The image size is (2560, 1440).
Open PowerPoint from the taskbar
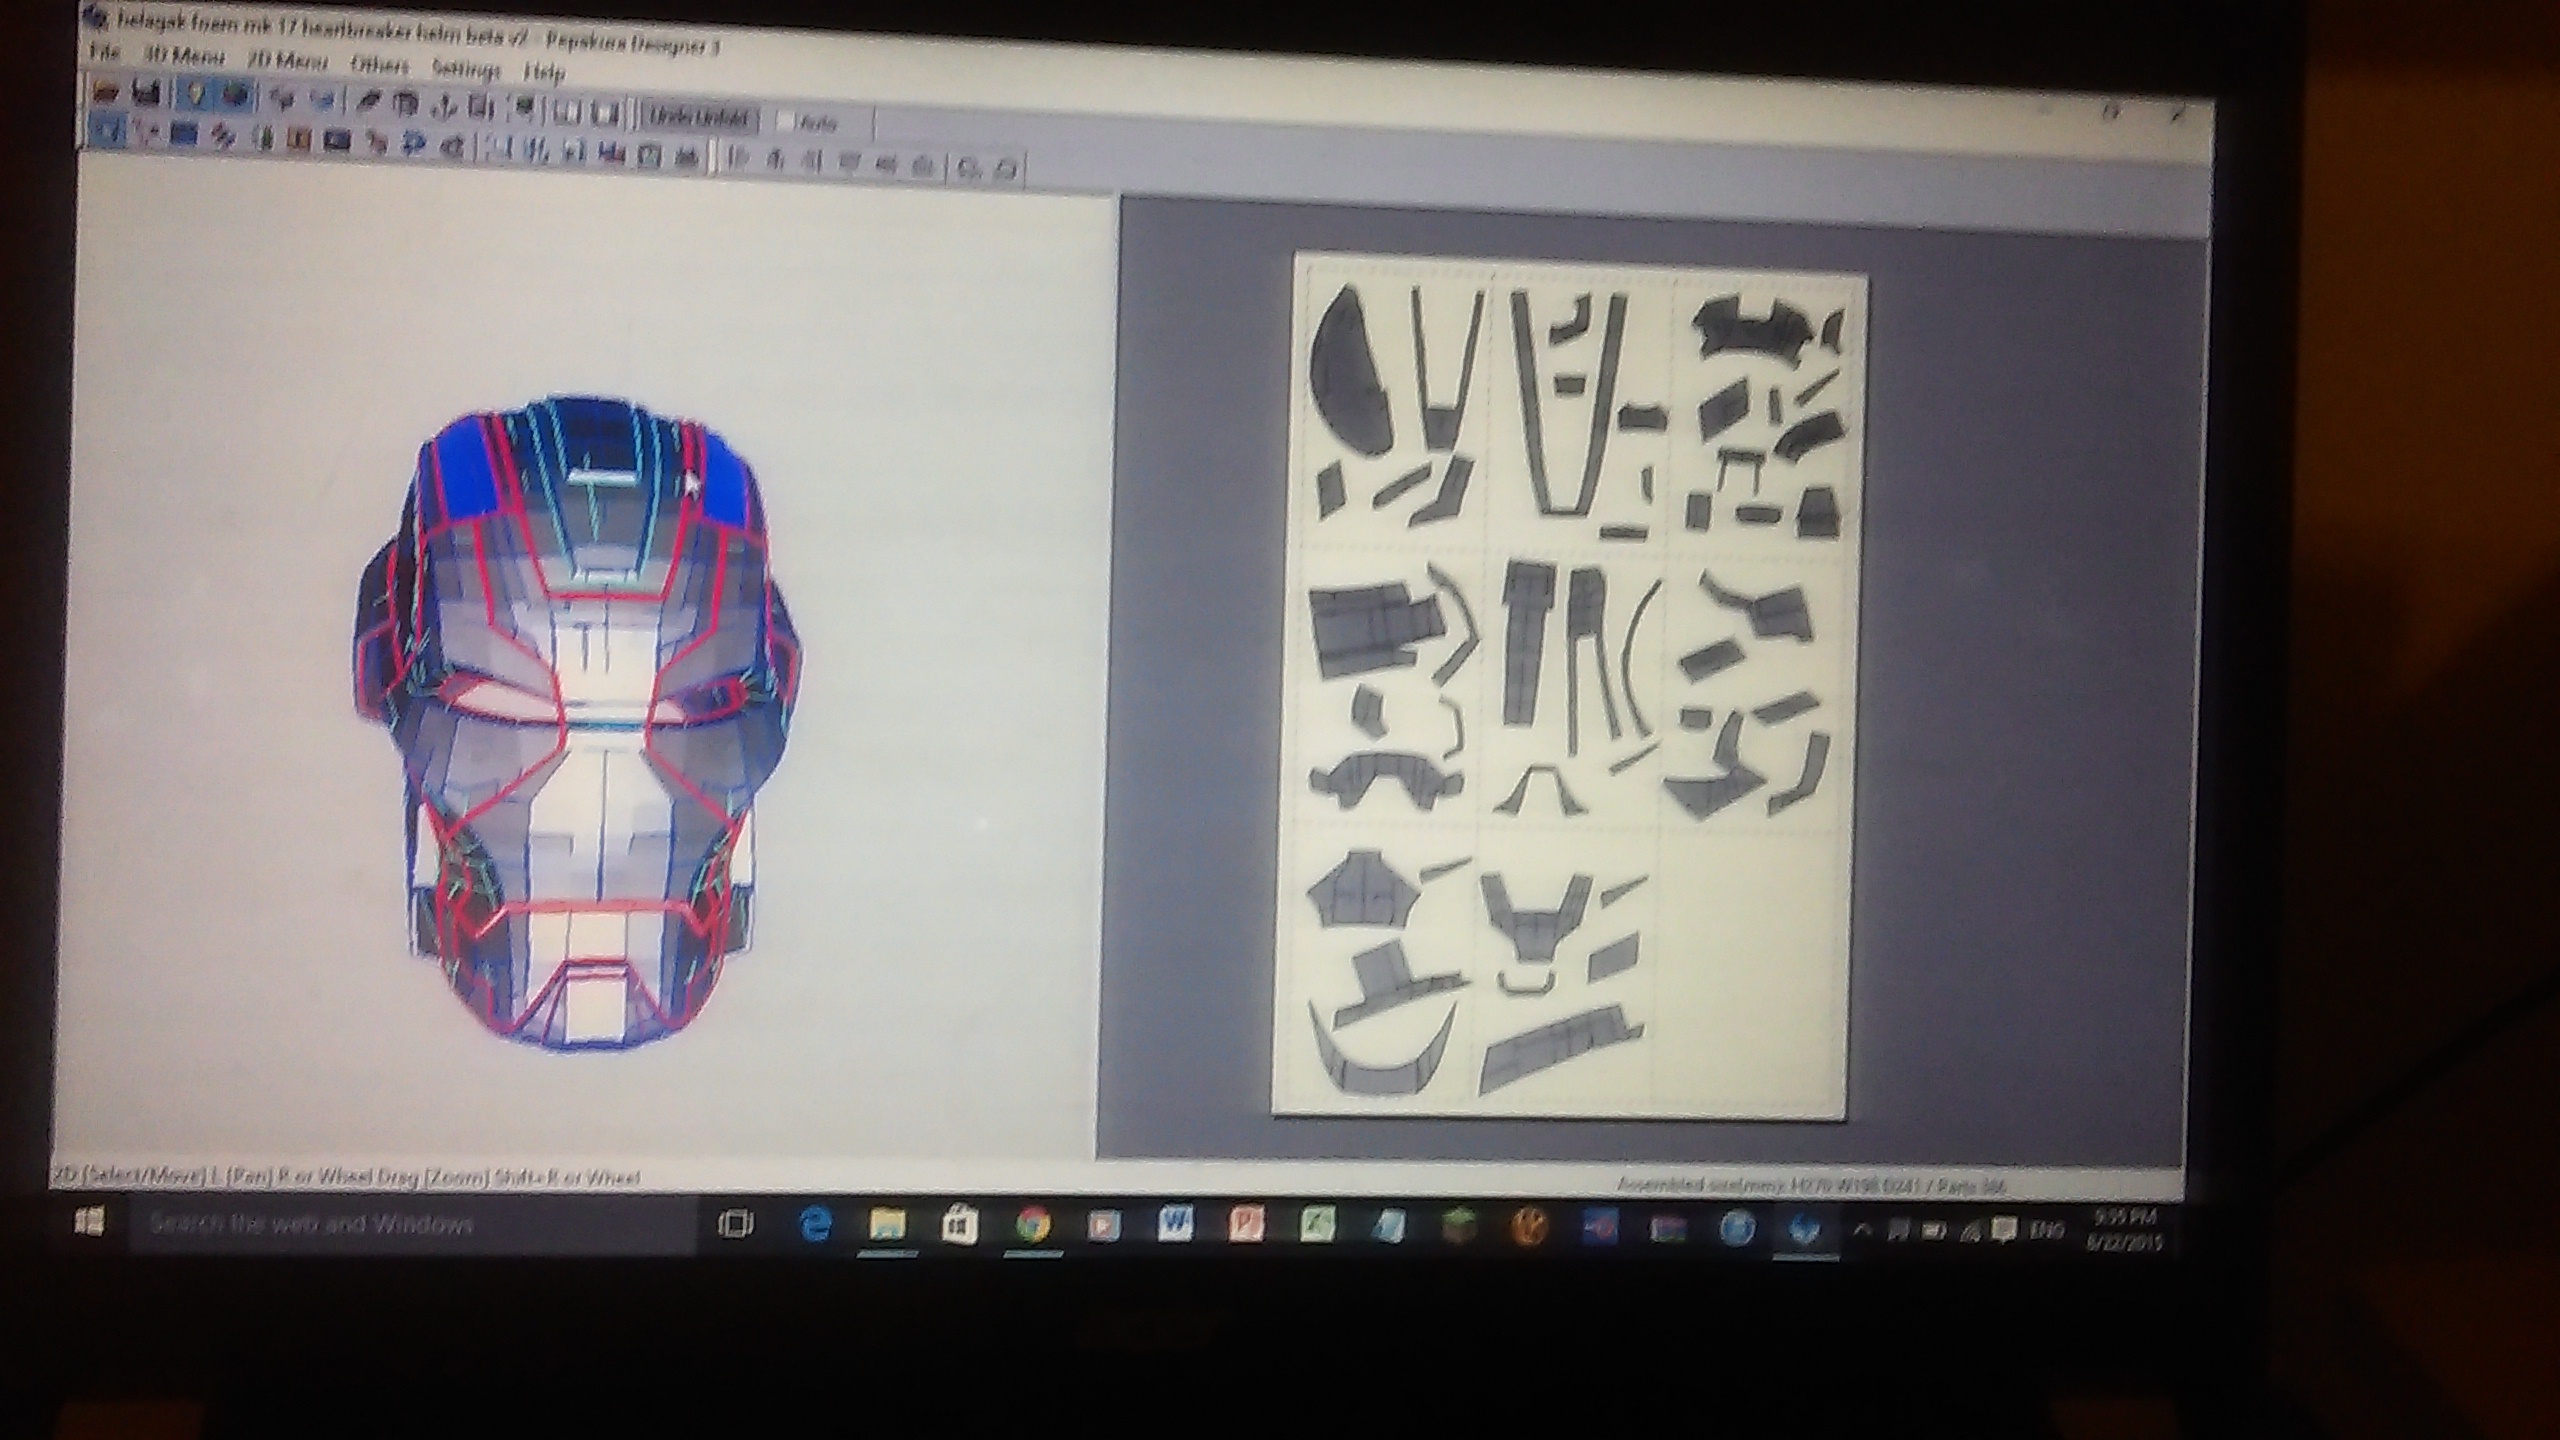1247,1224
